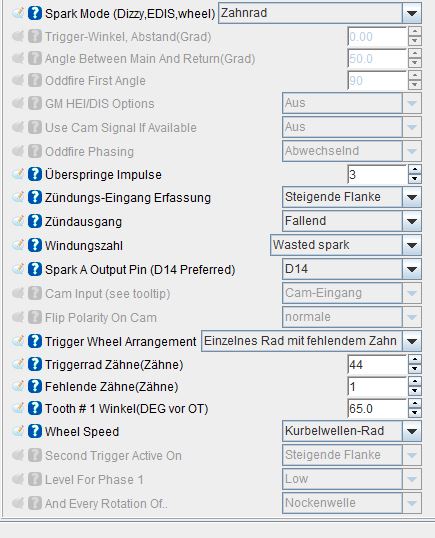Viewport: 435px width, 538px height.
Task: Open help for Spark Mode setting
Action: (35, 14)
